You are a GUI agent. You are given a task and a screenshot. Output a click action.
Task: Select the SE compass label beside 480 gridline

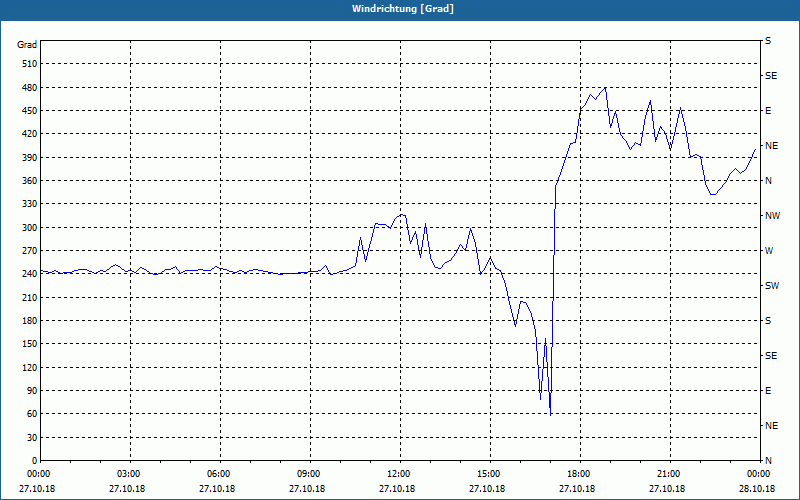pos(771,76)
